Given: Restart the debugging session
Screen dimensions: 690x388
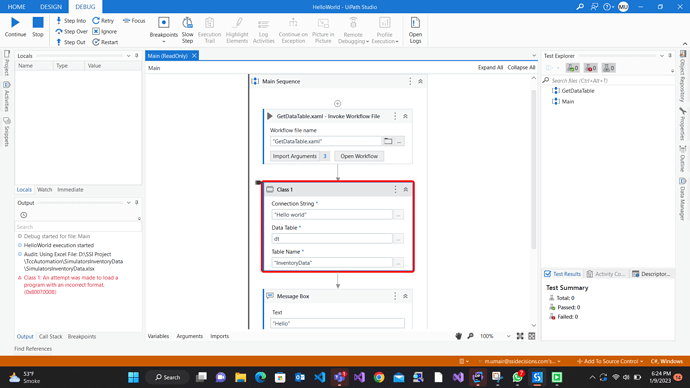Looking at the screenshot, I should click(105, 42).
